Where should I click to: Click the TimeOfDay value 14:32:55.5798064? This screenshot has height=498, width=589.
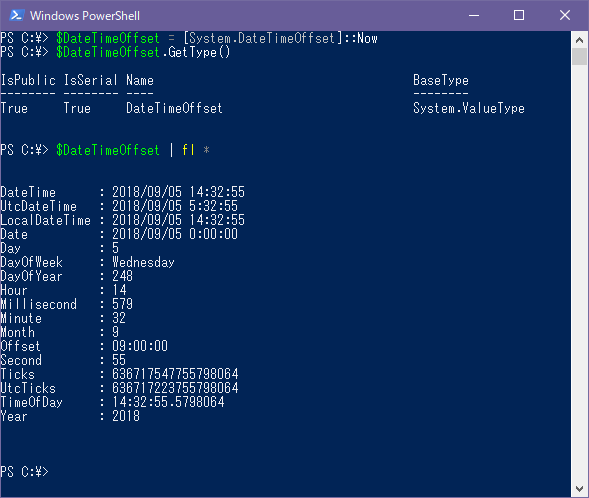168,402
